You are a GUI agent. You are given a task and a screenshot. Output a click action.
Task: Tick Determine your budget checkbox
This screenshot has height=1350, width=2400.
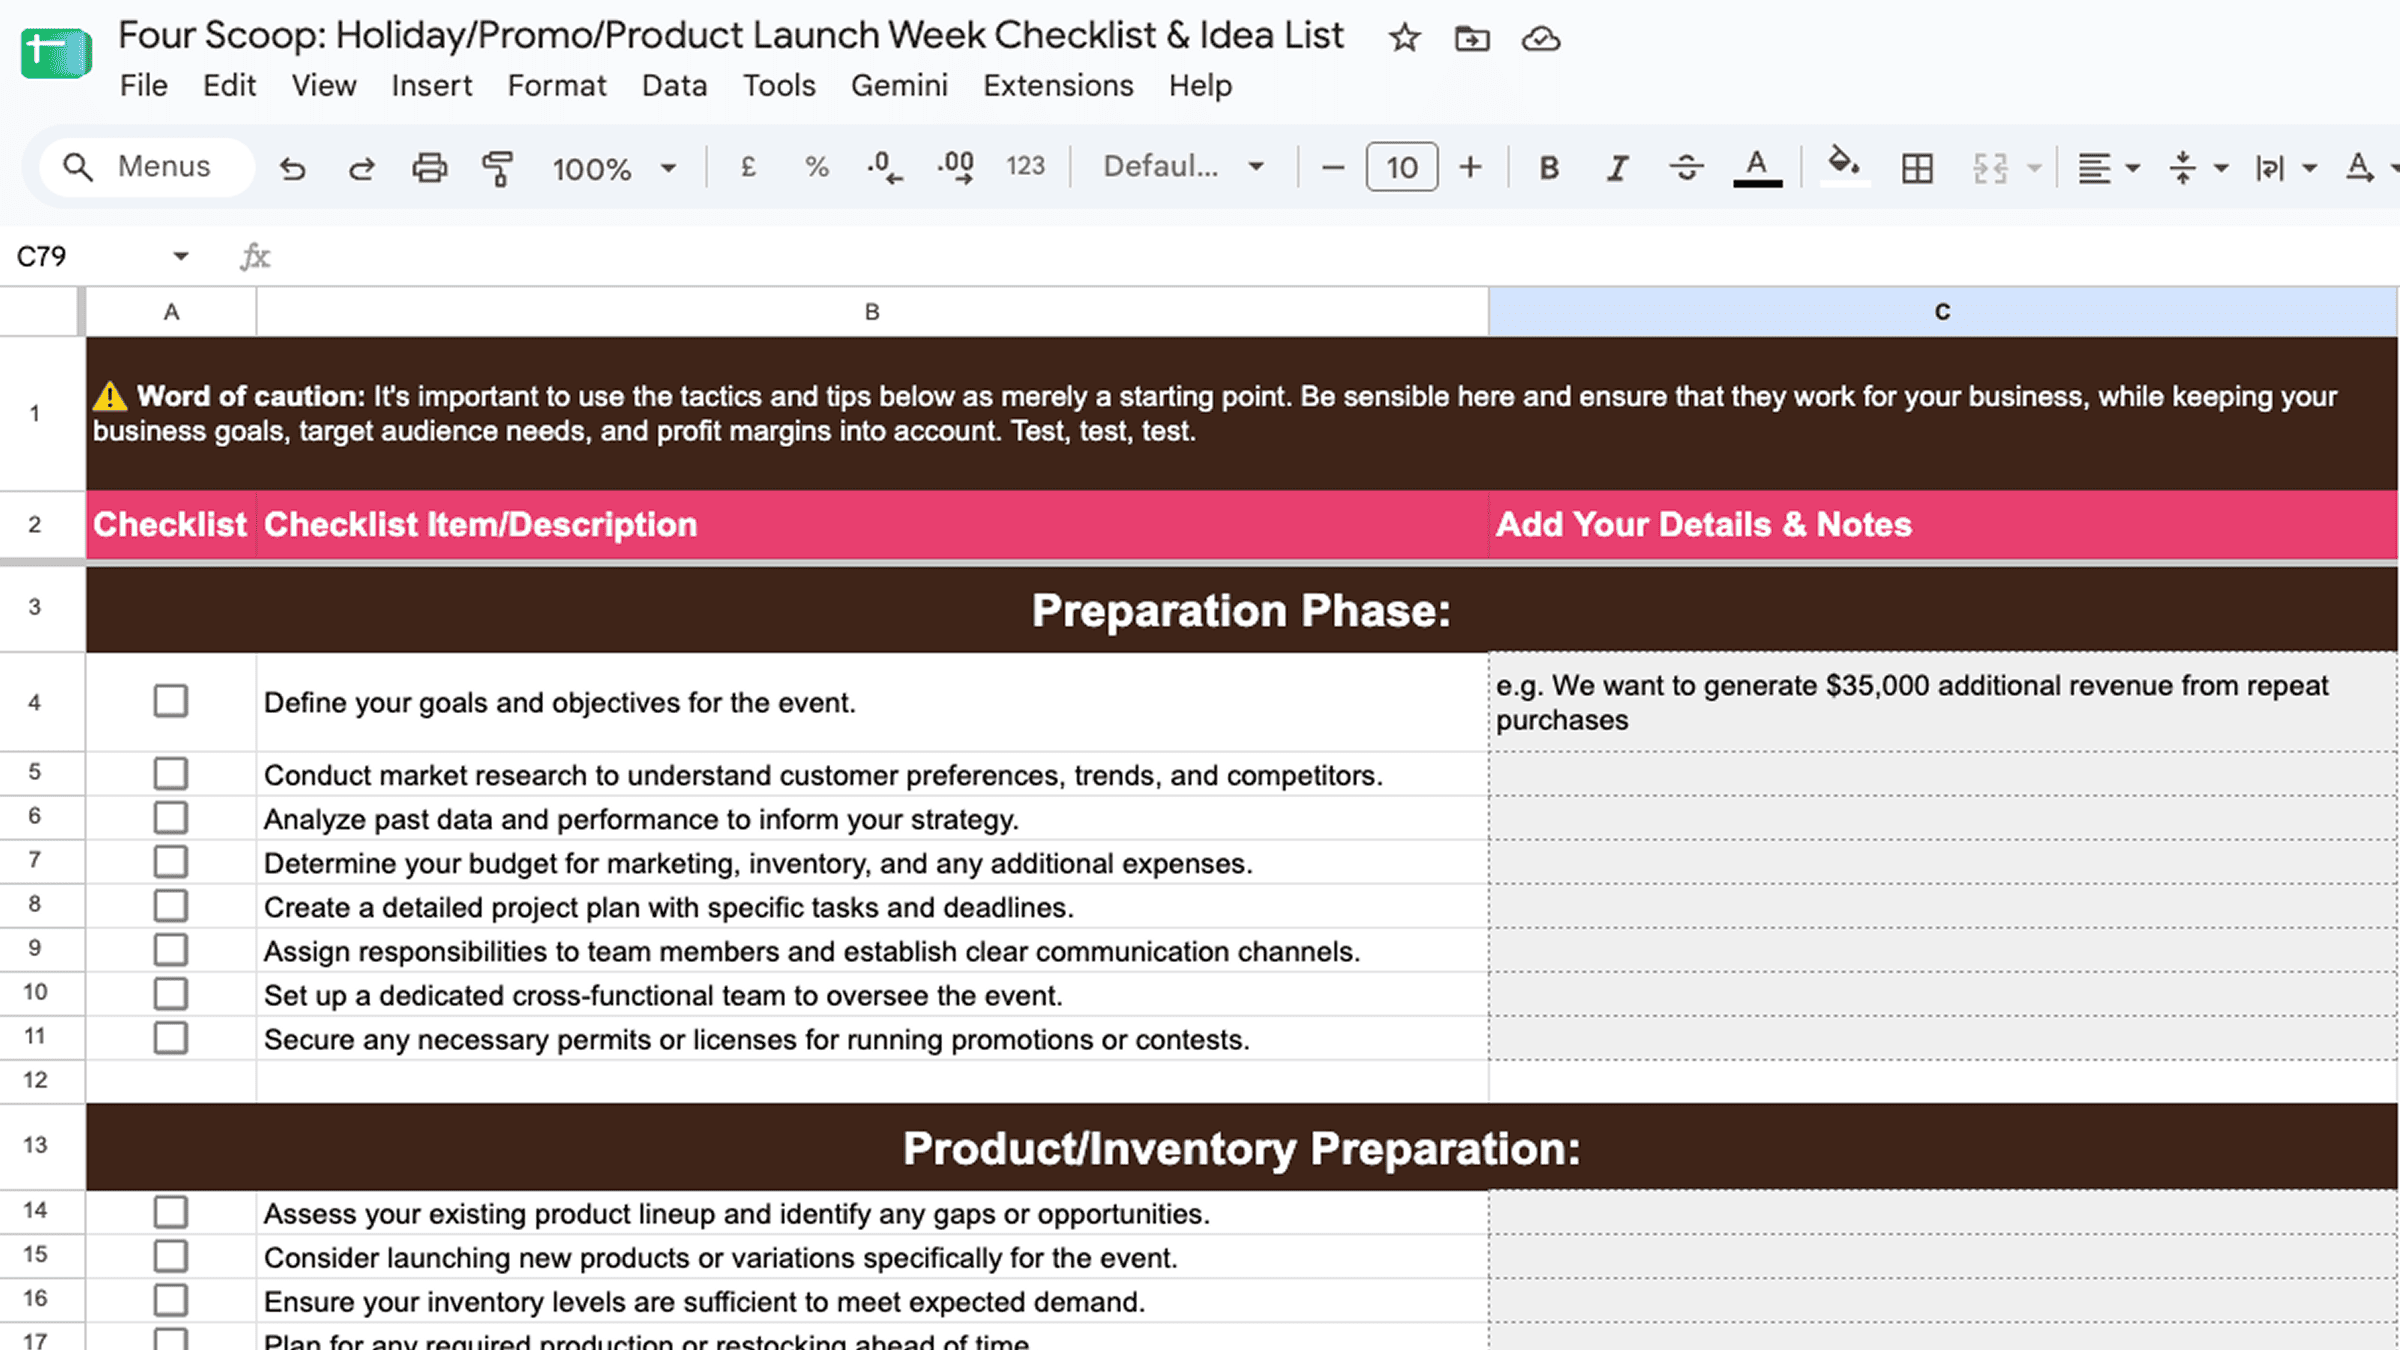171,861
